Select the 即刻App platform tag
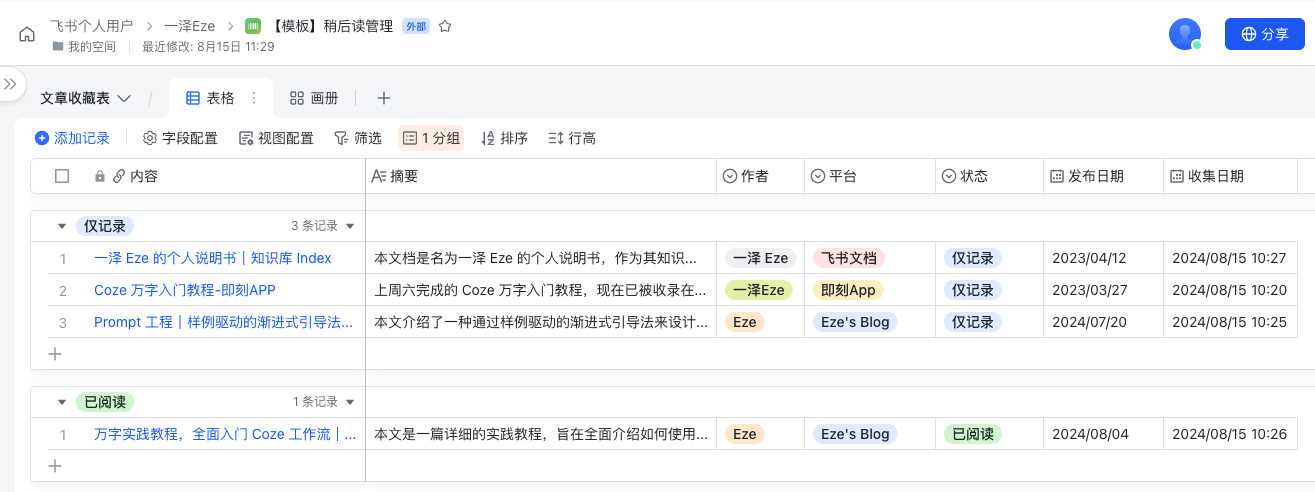 848,290
